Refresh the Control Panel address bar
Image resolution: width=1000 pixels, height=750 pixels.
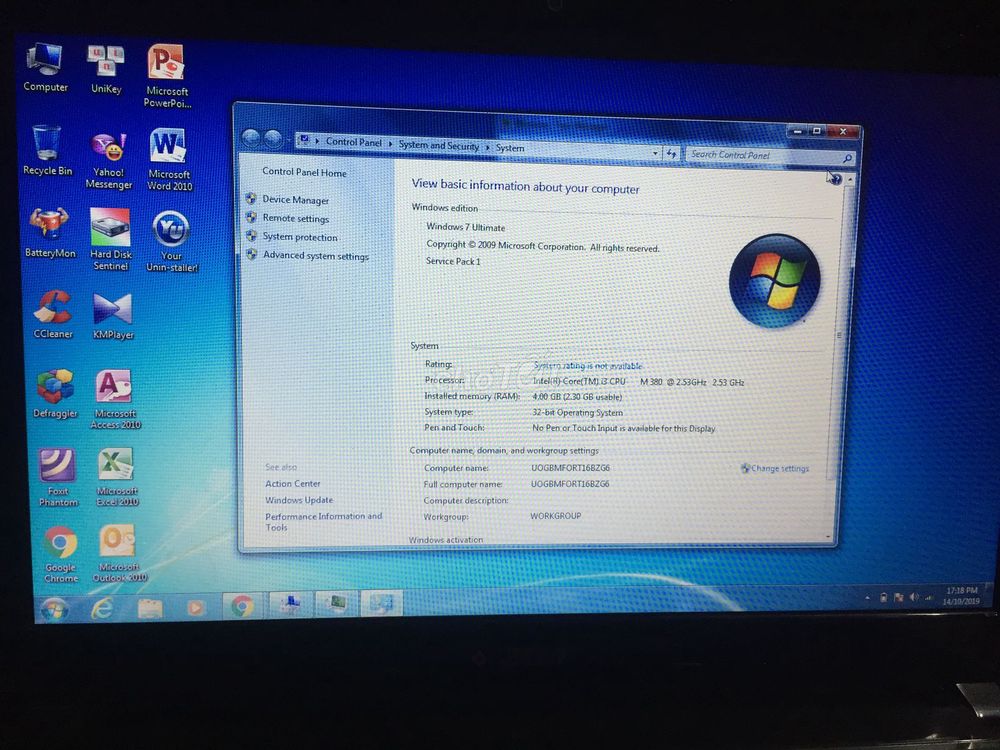(671, 154)
